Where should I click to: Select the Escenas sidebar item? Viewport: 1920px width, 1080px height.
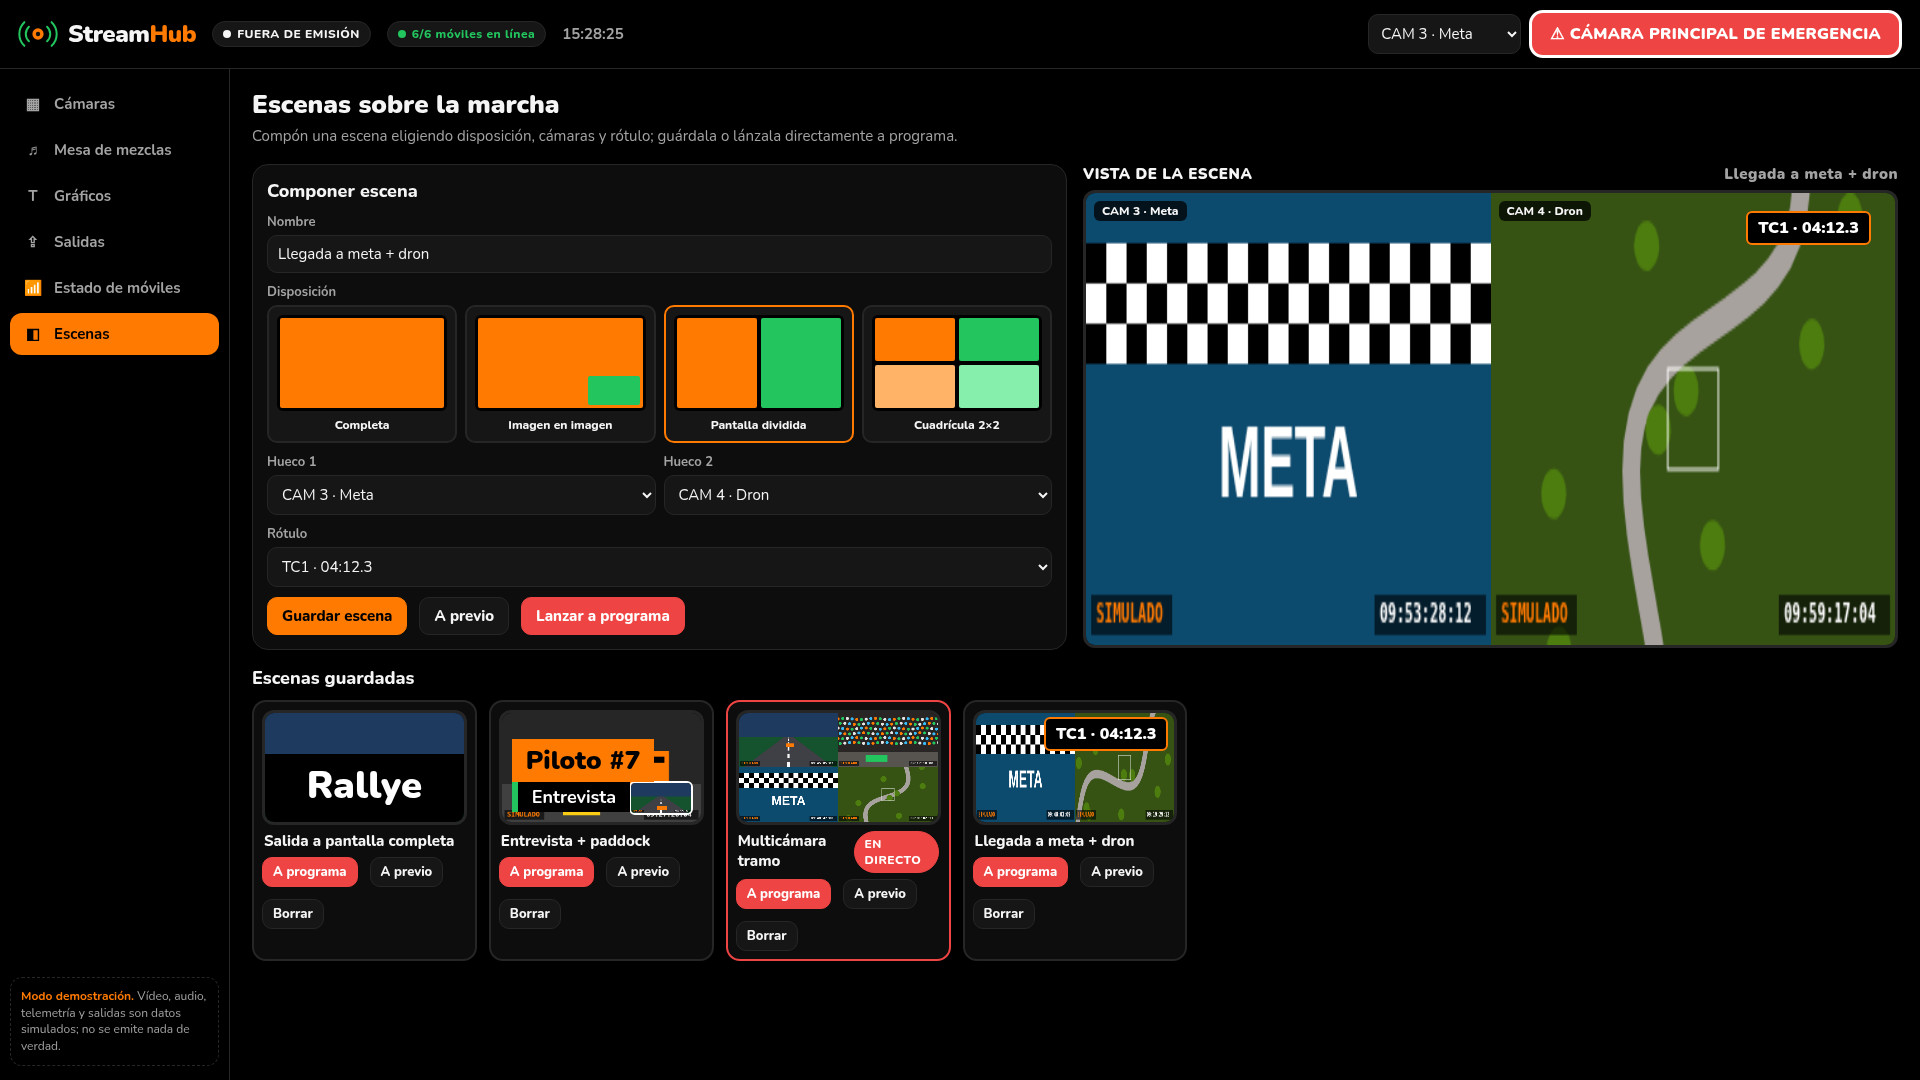(114, 334)
